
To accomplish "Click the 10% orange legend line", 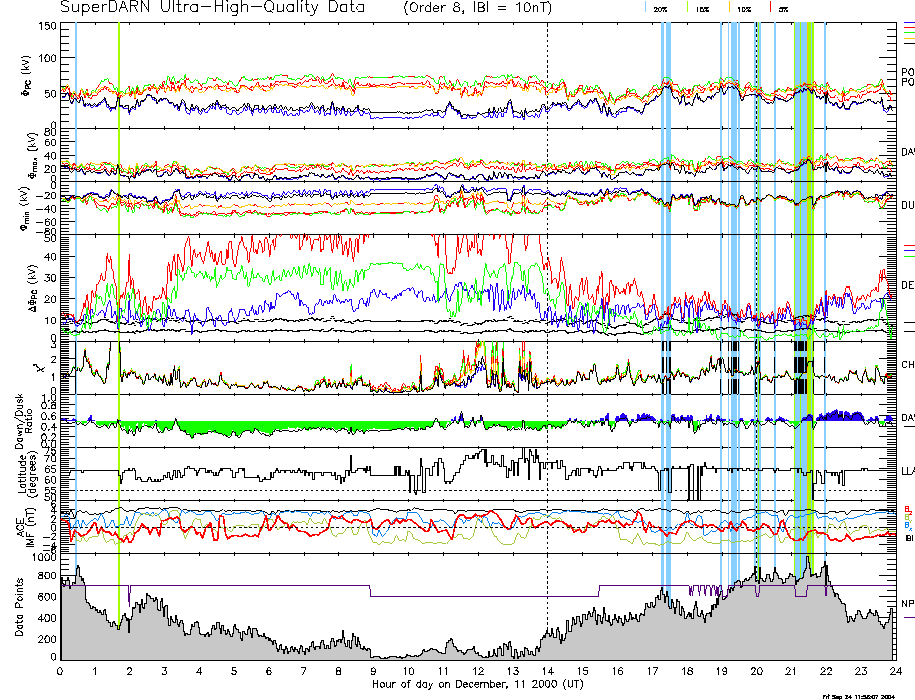I will tap(729, 8).
